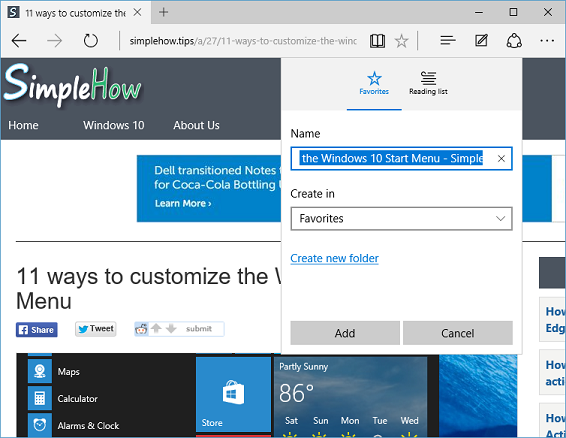Click Learn More in Dell ad

(183, 203)
